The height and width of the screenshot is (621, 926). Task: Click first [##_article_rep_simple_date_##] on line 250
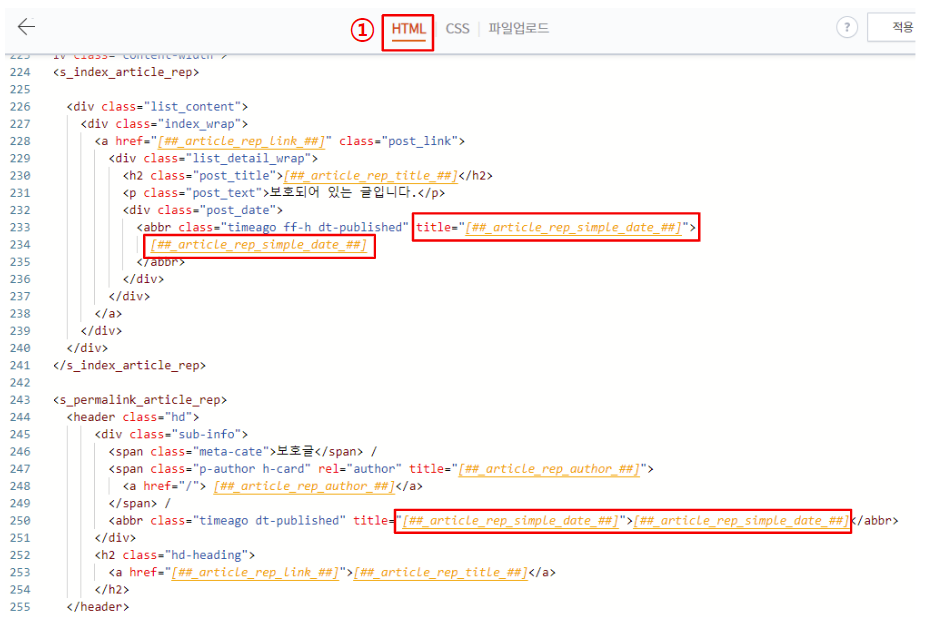tap(510, 521)
